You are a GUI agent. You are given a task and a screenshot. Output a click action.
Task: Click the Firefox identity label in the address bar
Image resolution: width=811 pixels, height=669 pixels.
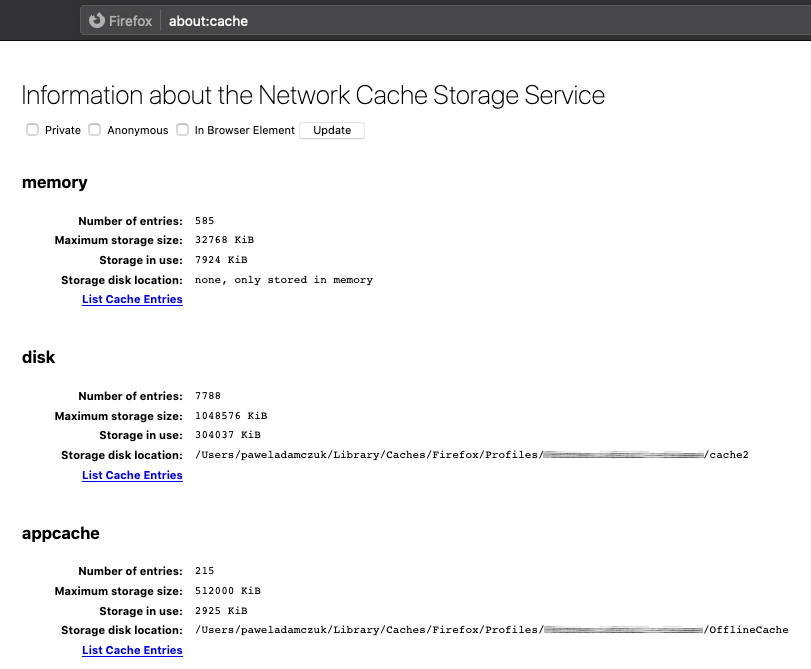click(130, 20)
